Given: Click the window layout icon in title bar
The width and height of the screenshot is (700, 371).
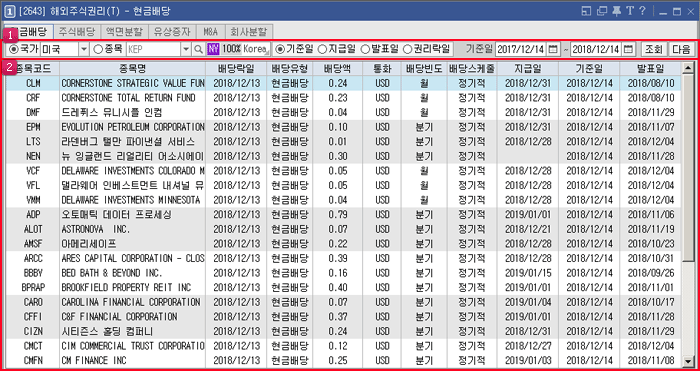Looking at the screenshot, I should point(587,11).
